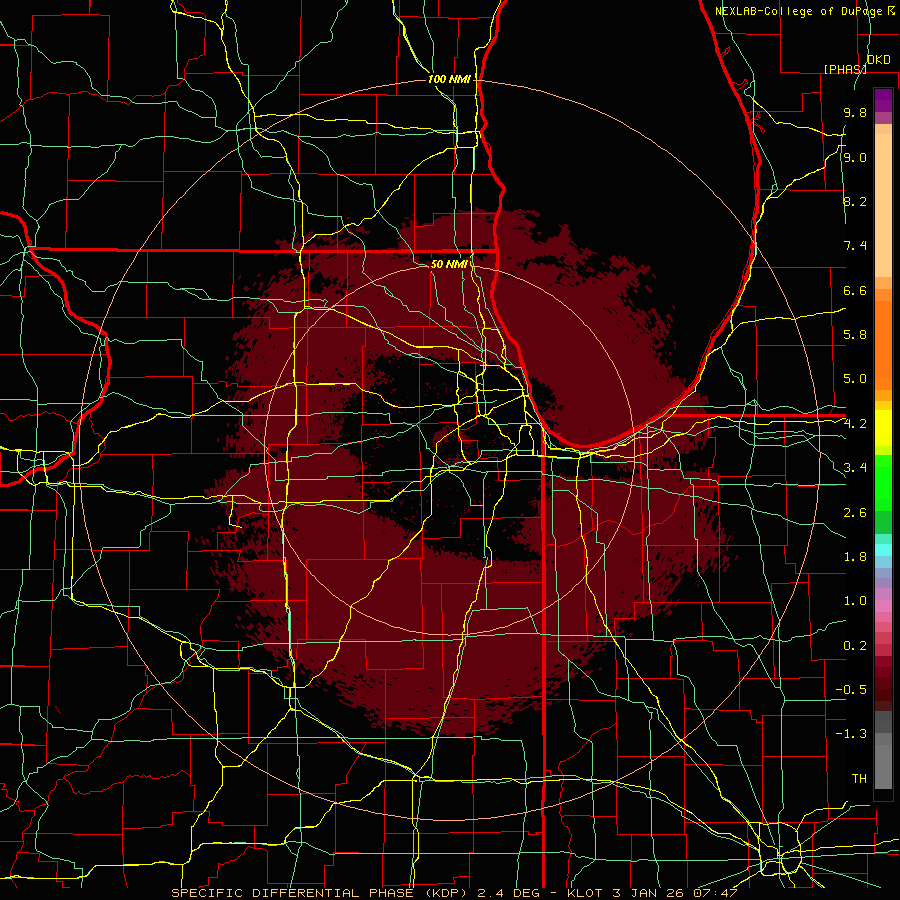Click the 5.8 legend value
This screenshot has width=900, height=900.
point(855,335)
